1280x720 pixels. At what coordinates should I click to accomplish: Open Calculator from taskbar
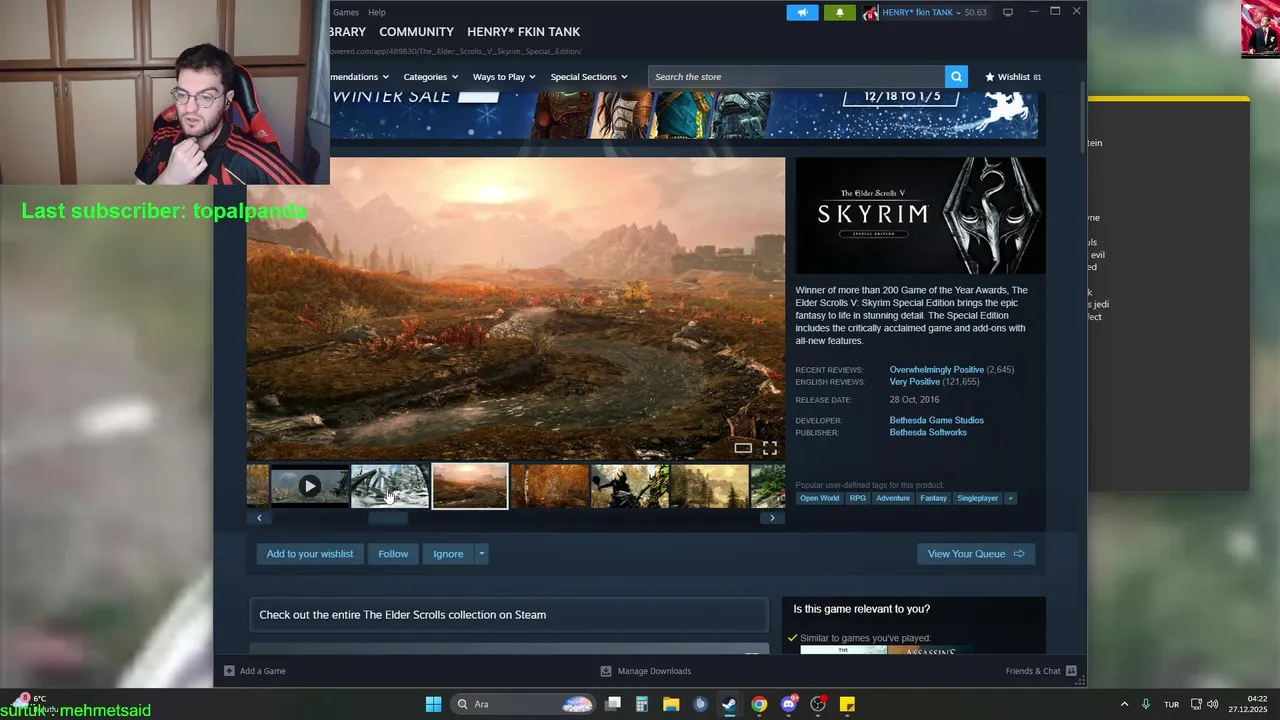tap(642, 704)
